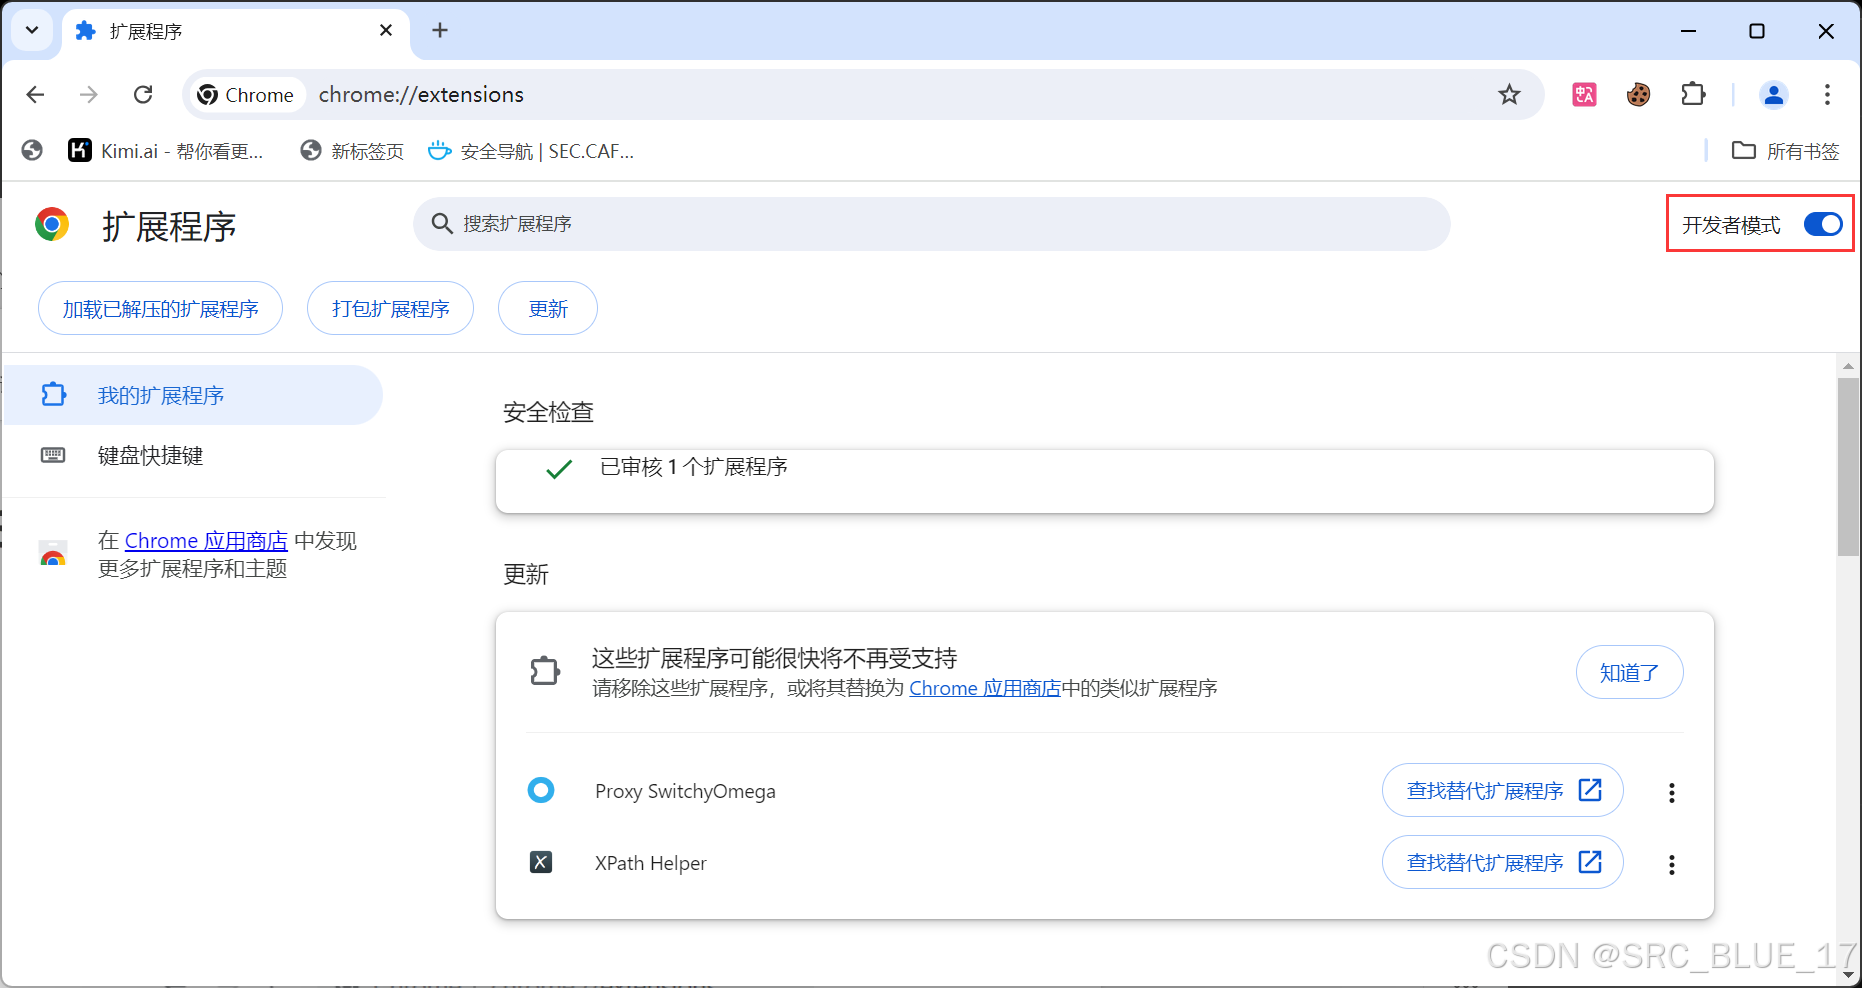Open the pink translate extension icon

pos(1584,94)
